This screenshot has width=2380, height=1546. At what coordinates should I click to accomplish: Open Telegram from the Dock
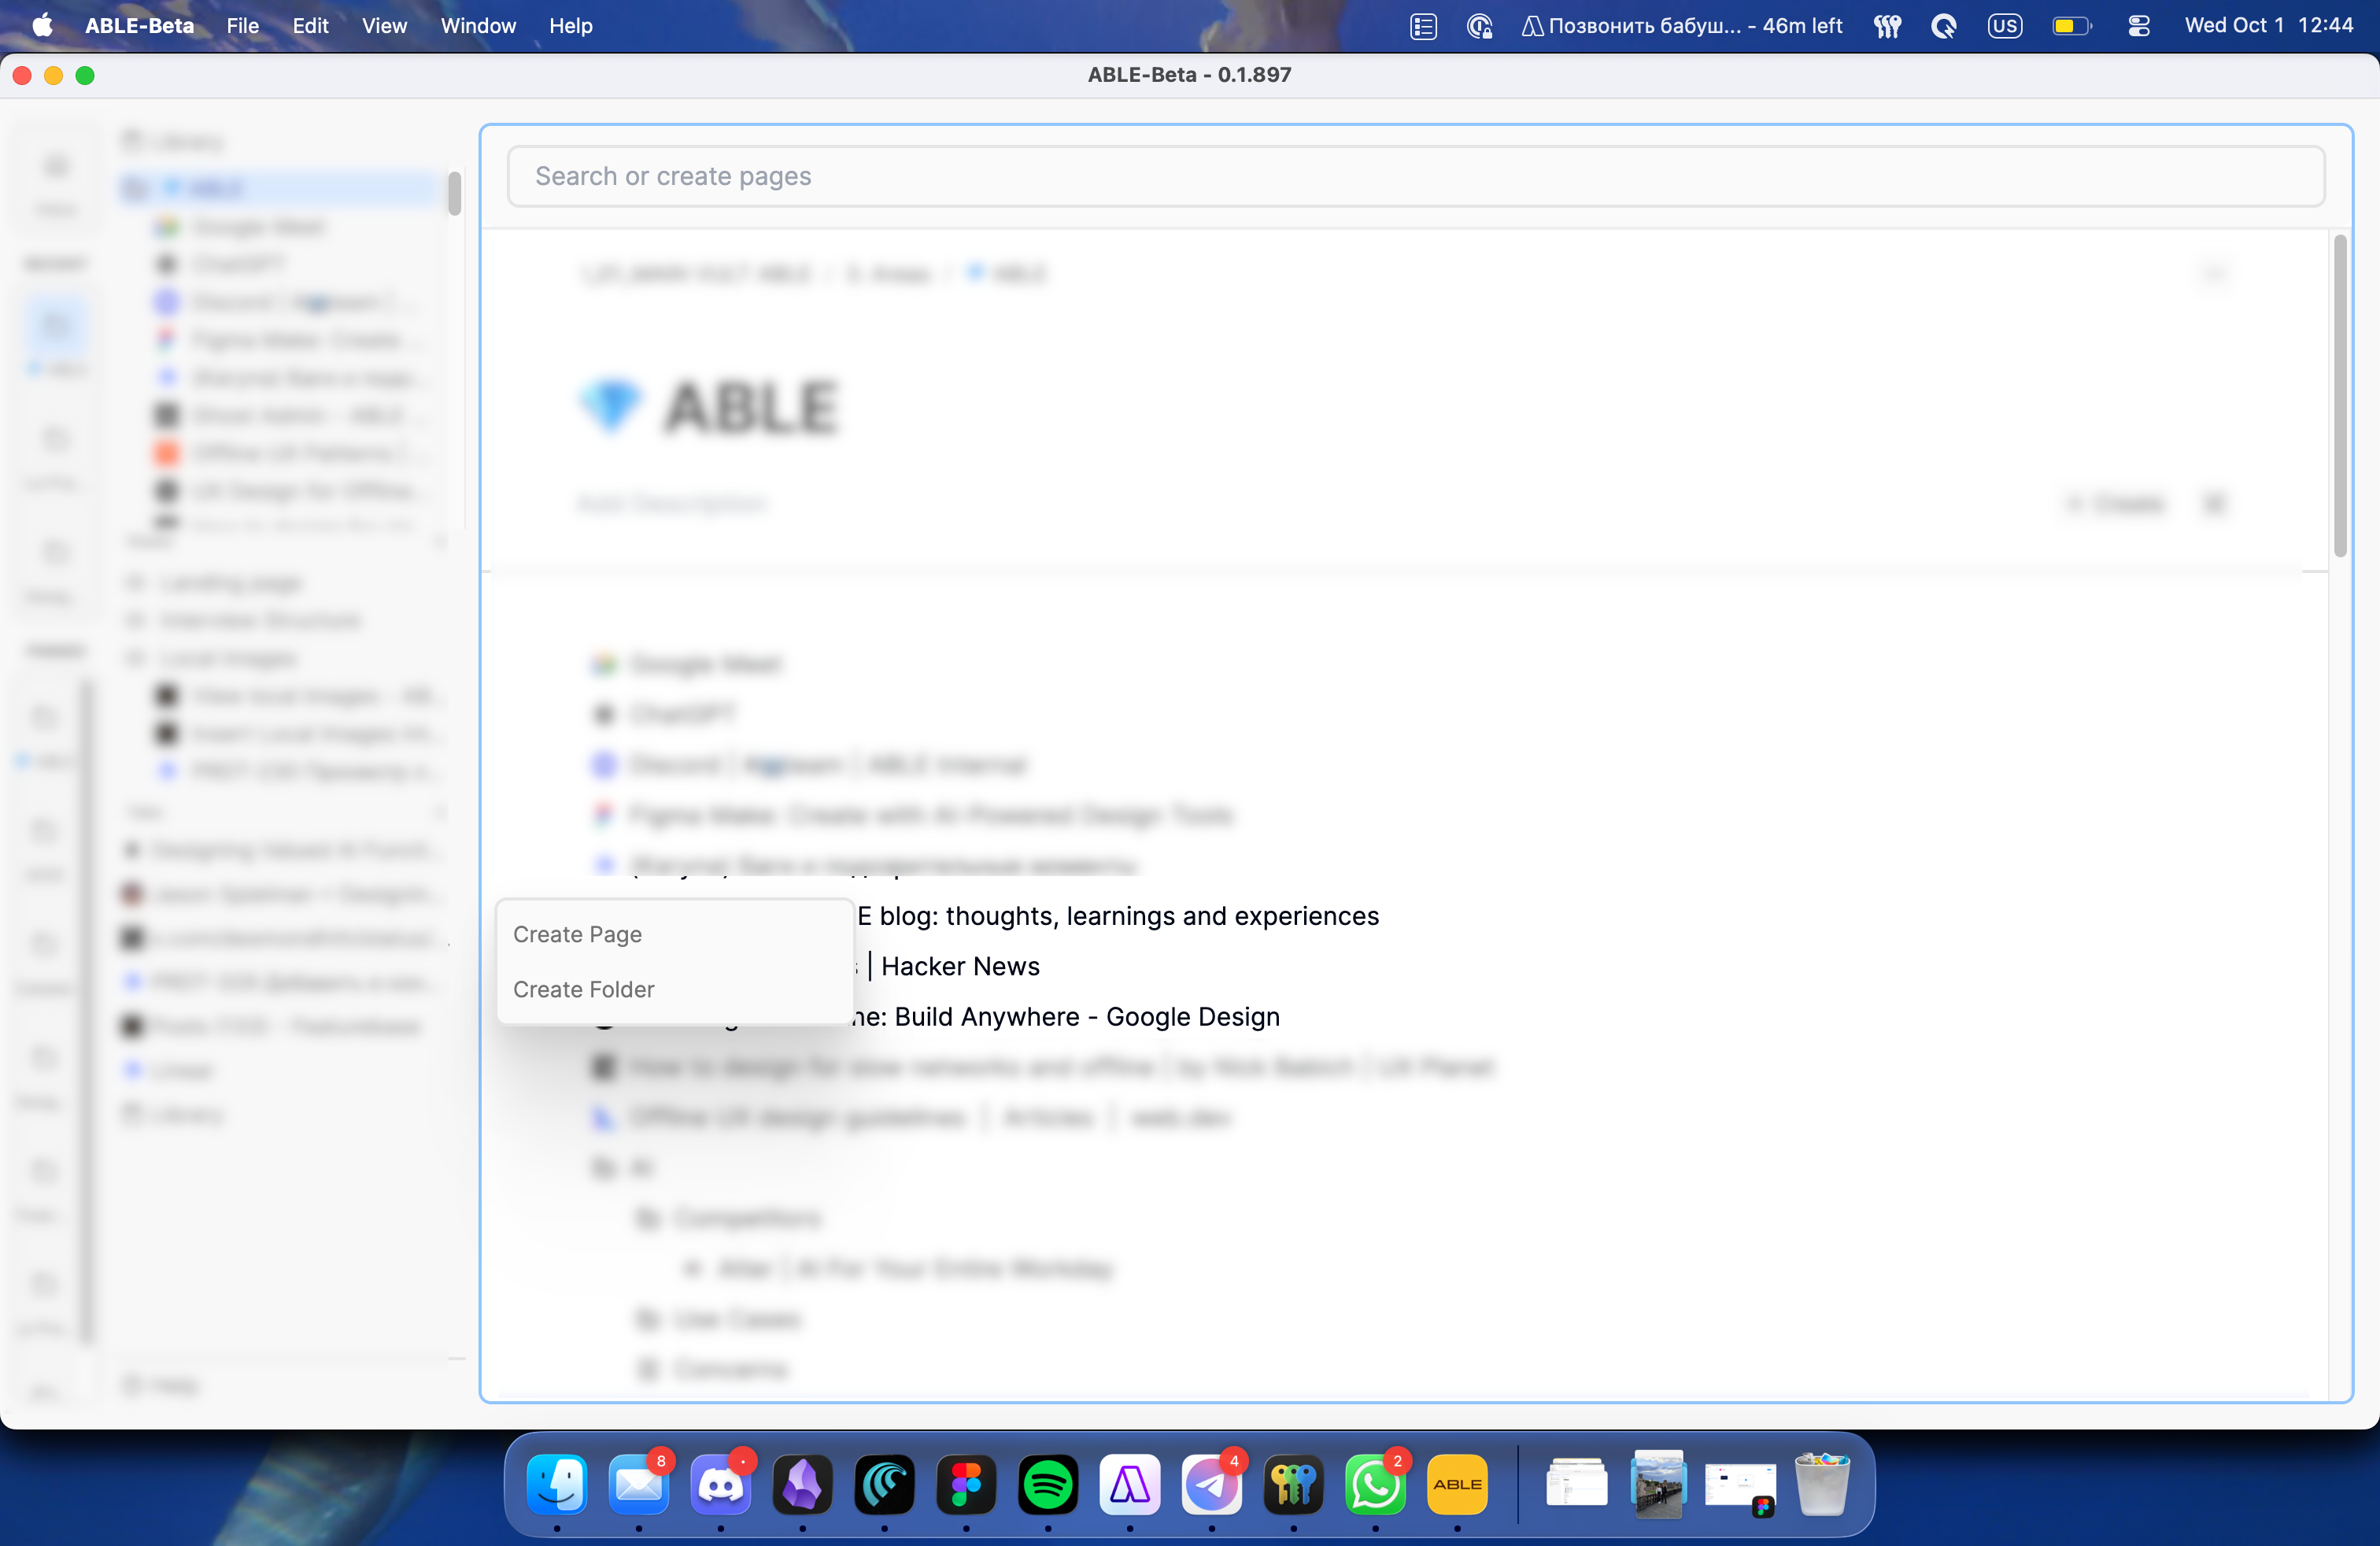(1212, 1483)
